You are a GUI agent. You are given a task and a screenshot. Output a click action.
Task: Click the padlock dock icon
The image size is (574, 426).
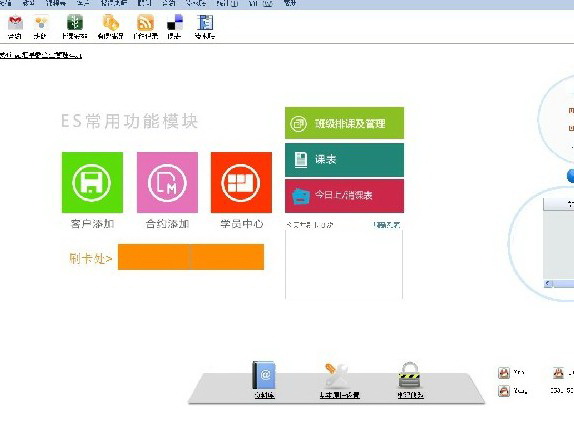coord(410,375)
